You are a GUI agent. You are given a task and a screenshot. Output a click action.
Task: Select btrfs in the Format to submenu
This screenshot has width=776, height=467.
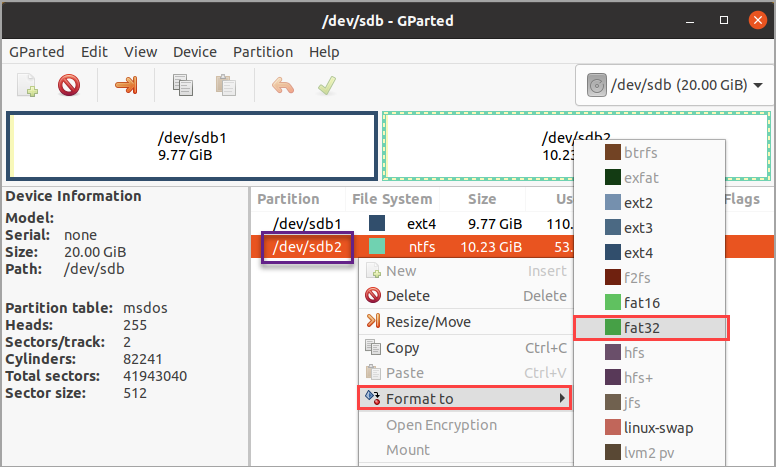[x=650, y=153]
